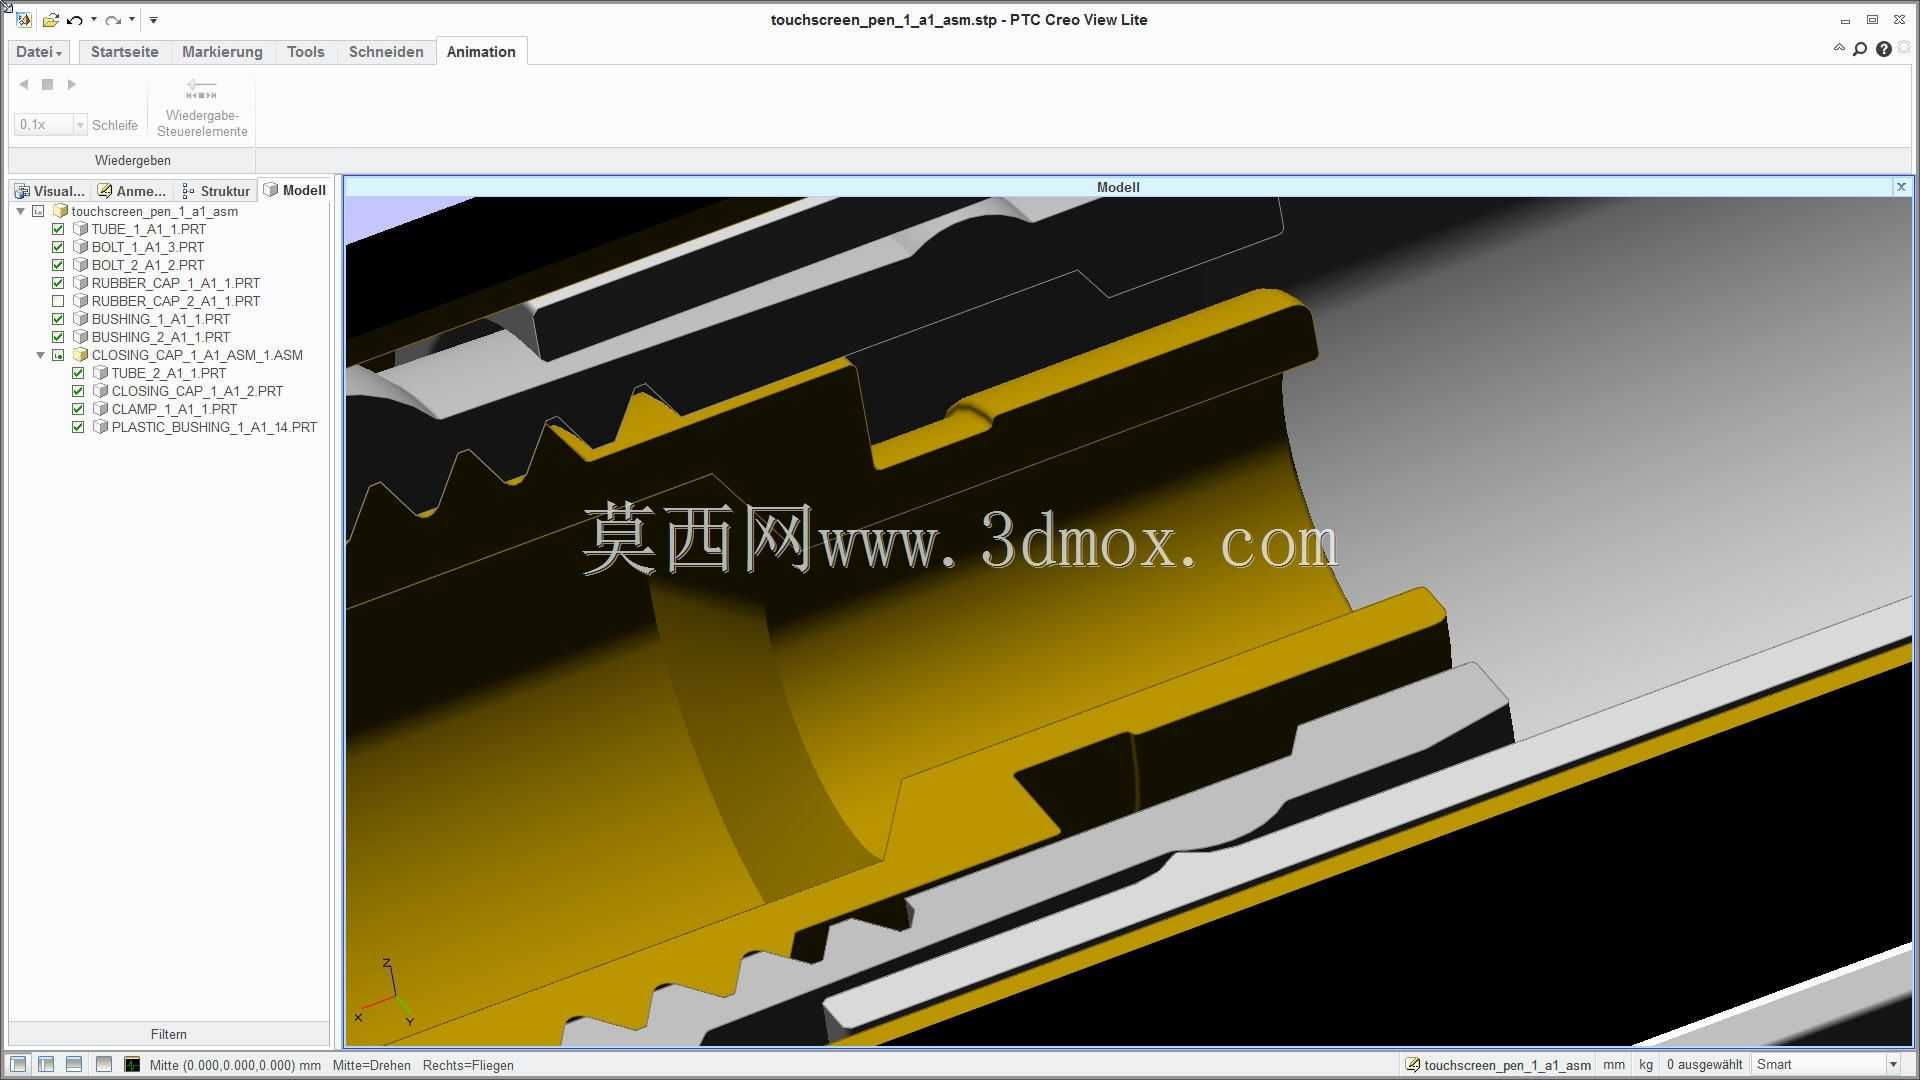The image size is (1920, 1080).
Task: Click the Wiedergabe-Steuerelemente playback controls icon
Action: coord(201,90)
